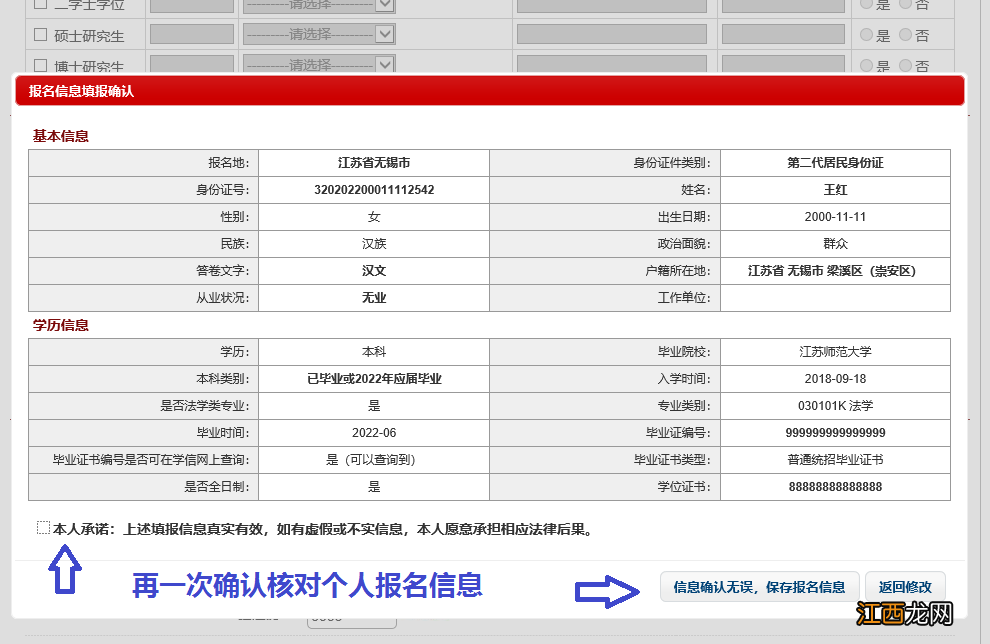990x644 pixels.
Task: Click the input field on 博士研究生 row
Action: coord(190,64)
